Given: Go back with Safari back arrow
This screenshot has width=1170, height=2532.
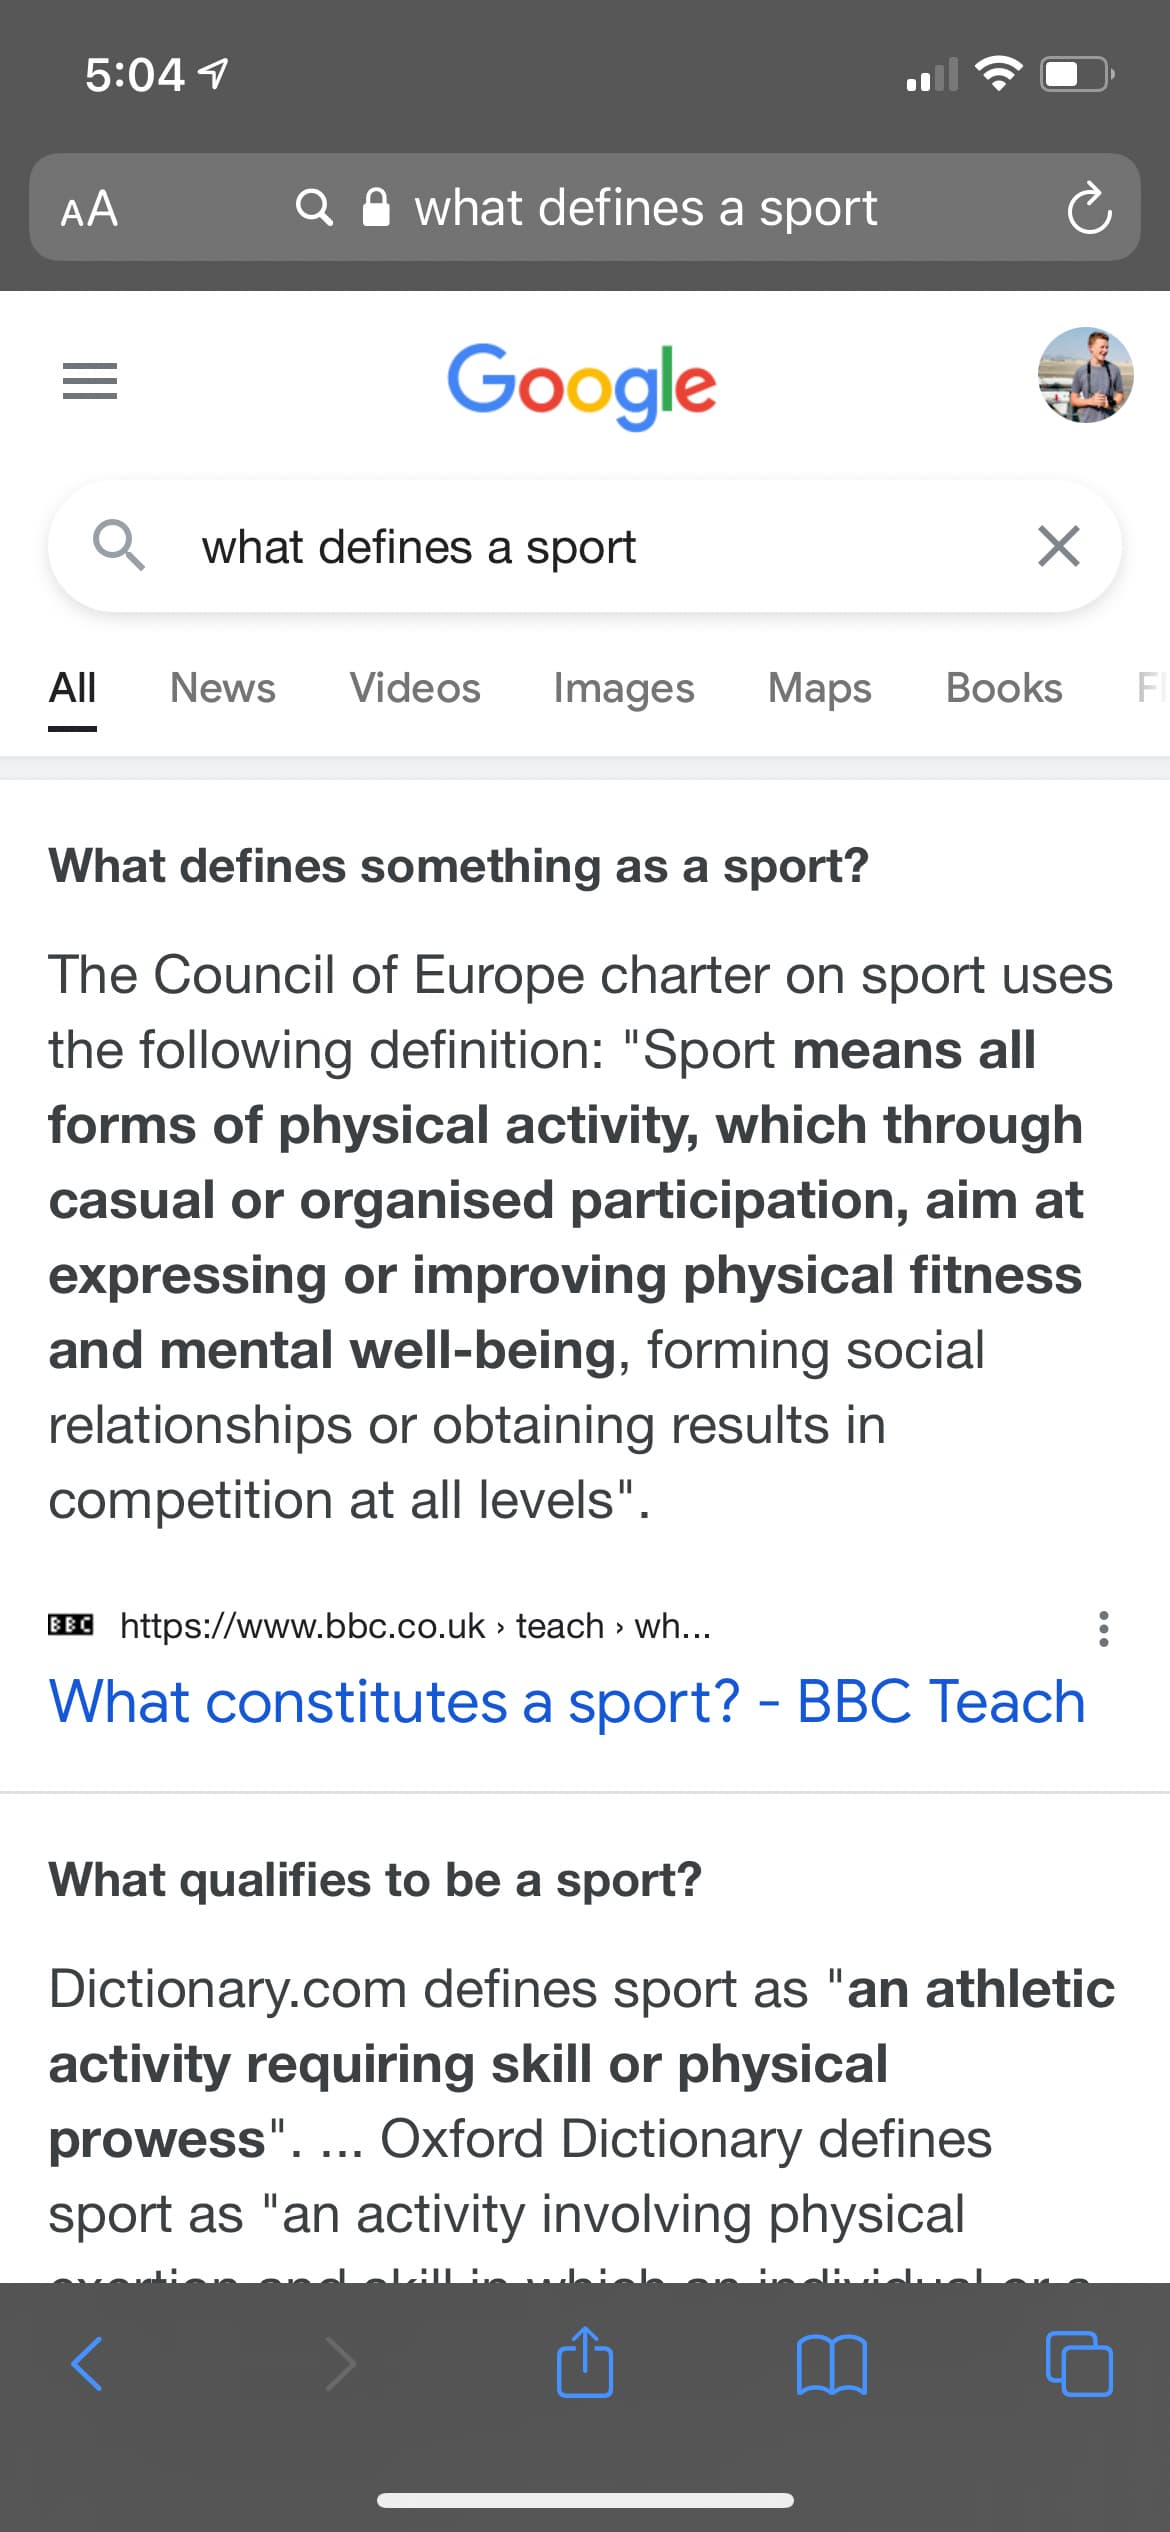Looking at the screenshot, I should point(88,2364).
